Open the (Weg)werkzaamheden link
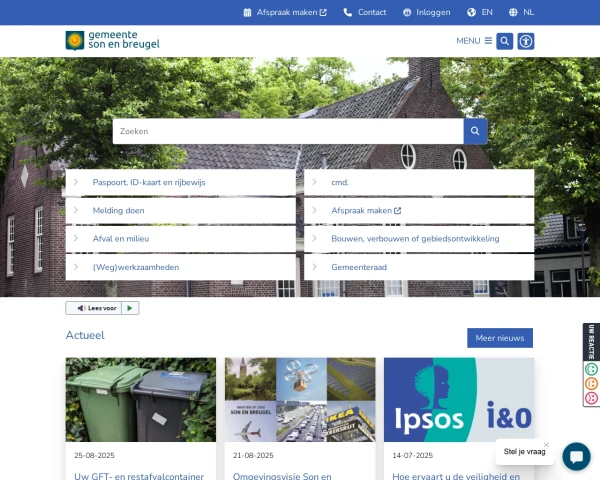 click(x=136, y=267)
